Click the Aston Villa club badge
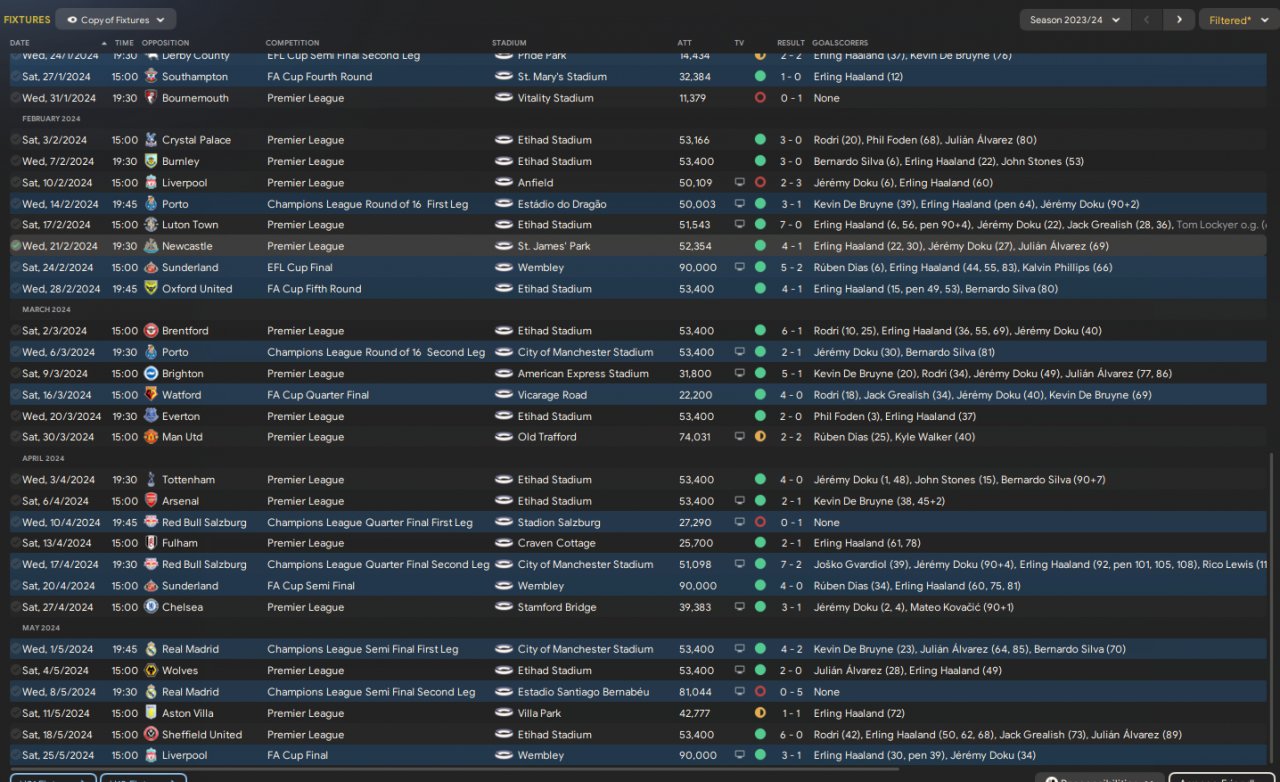The height and width of the screenshot is (782, 1280). tap(151, 713)
